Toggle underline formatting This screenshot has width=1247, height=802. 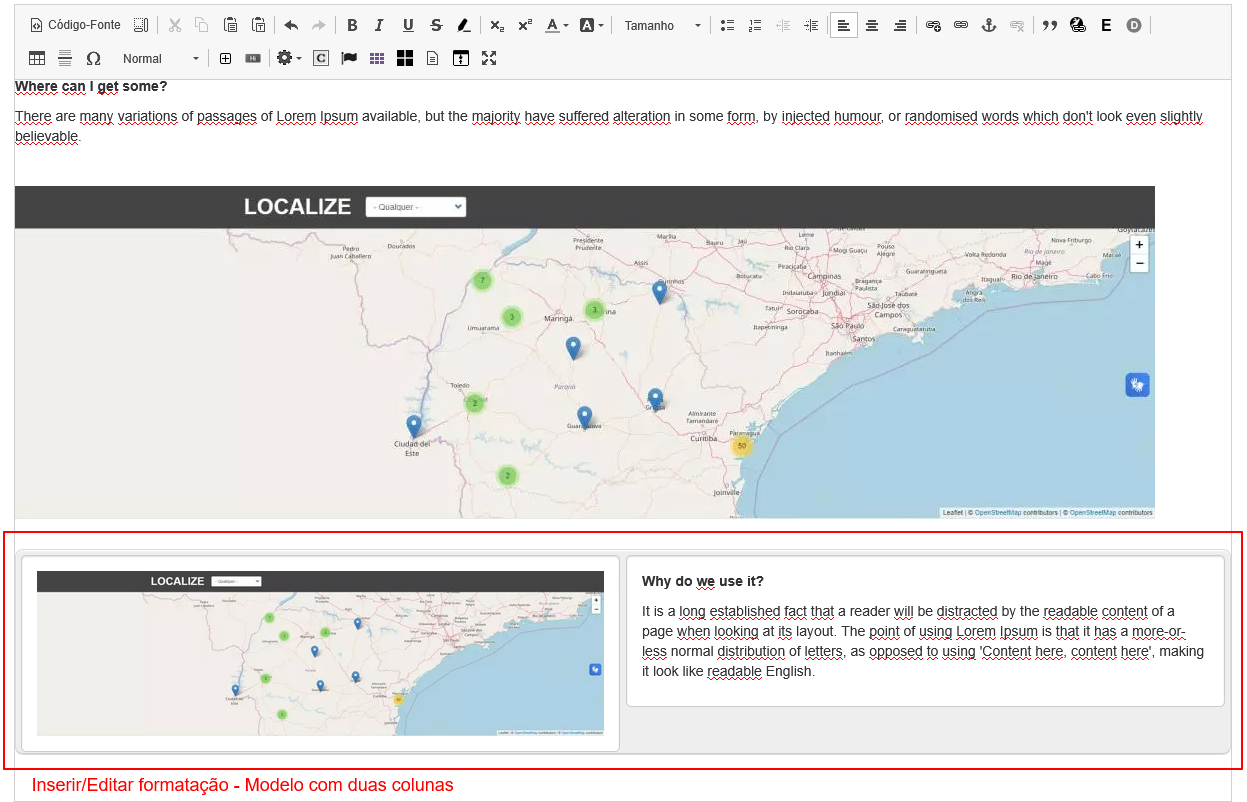[x=408, y=26]
